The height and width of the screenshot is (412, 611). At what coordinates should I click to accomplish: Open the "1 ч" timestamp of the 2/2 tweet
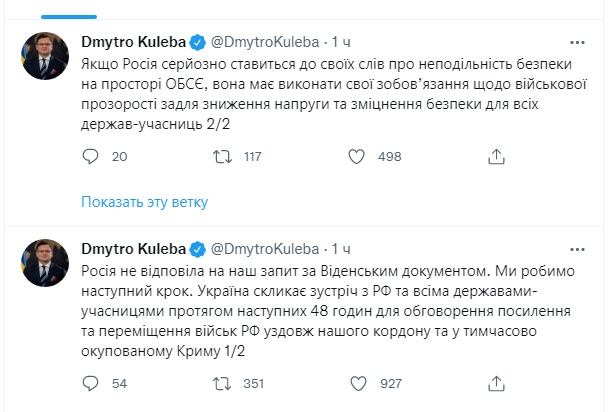[x=340, y=42]
